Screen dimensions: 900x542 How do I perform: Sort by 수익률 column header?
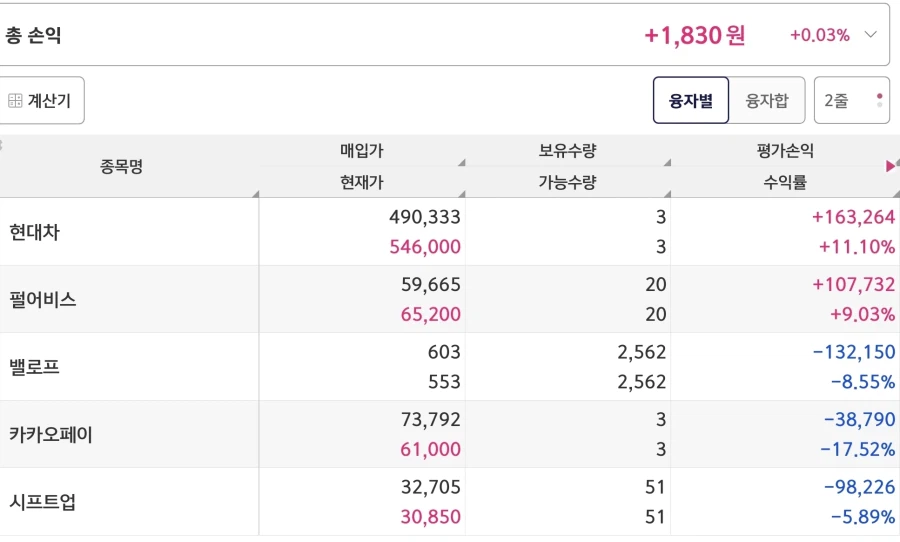785,182
